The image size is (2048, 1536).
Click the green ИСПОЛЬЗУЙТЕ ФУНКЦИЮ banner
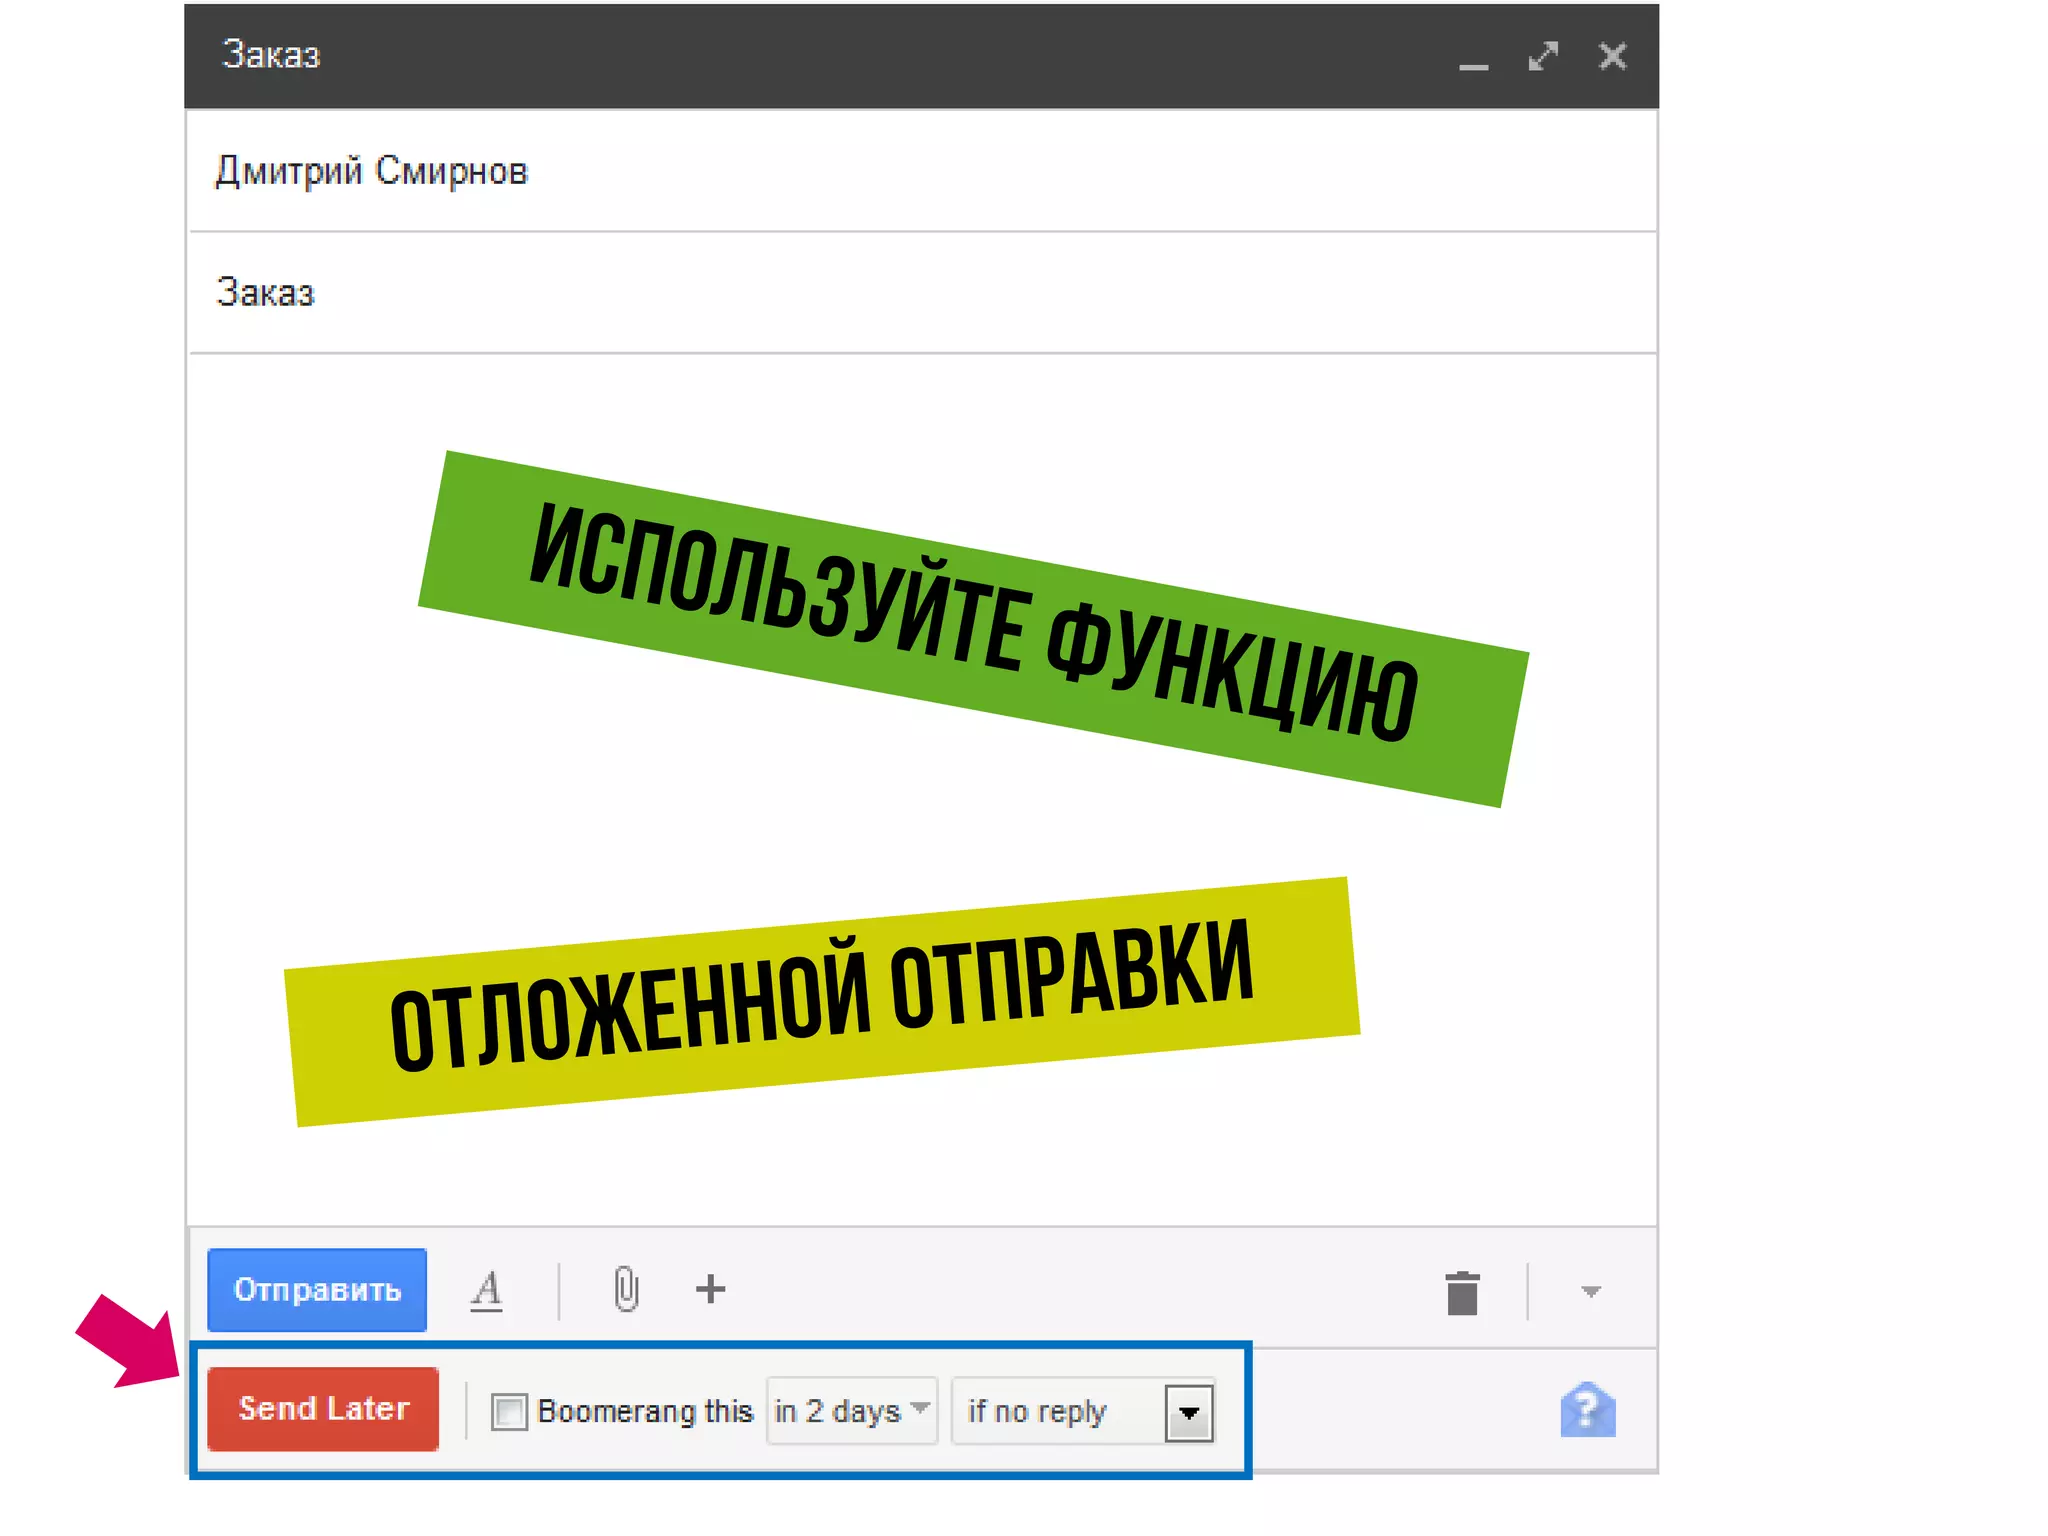coord(972,628)
